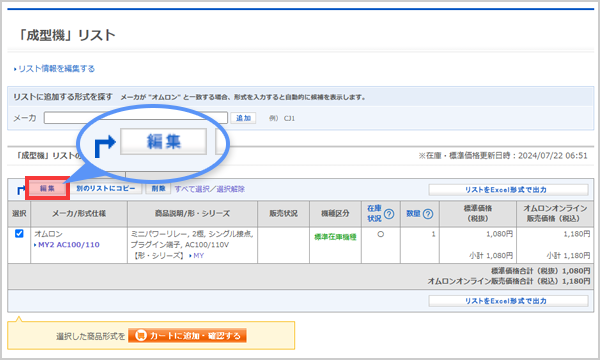Click the 1,180円 online price cell

pos(577,234)
